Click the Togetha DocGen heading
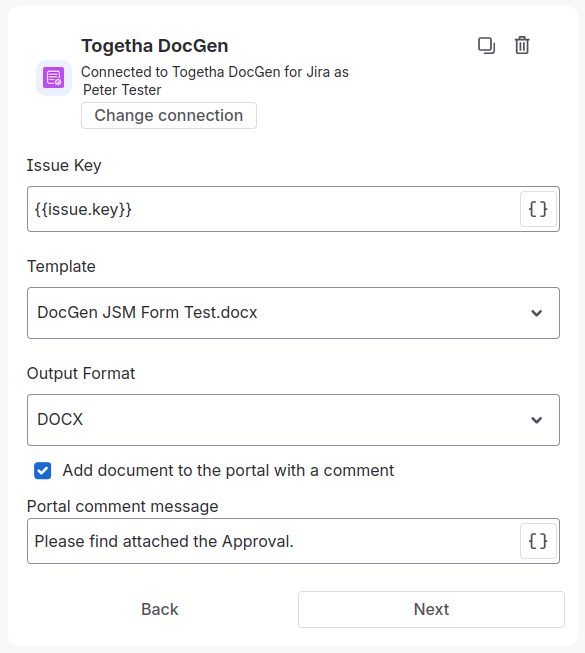Image resolution: width=585 pixels, height=653 pixels. [x=154, y=46]
